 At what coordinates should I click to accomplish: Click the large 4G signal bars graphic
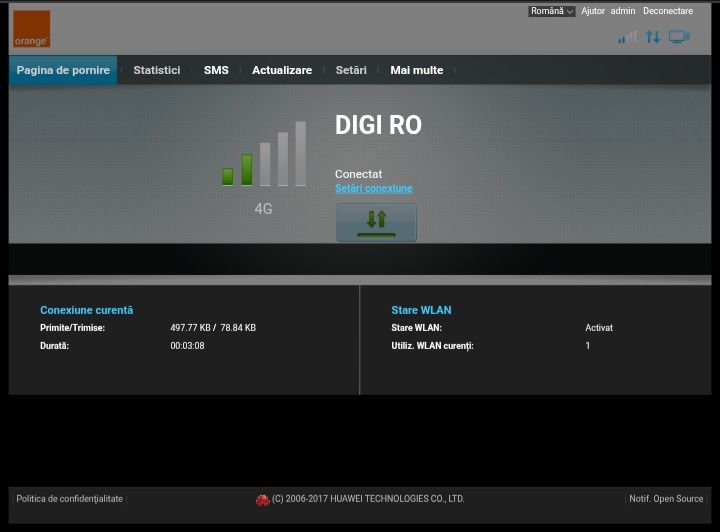(264, 154)
